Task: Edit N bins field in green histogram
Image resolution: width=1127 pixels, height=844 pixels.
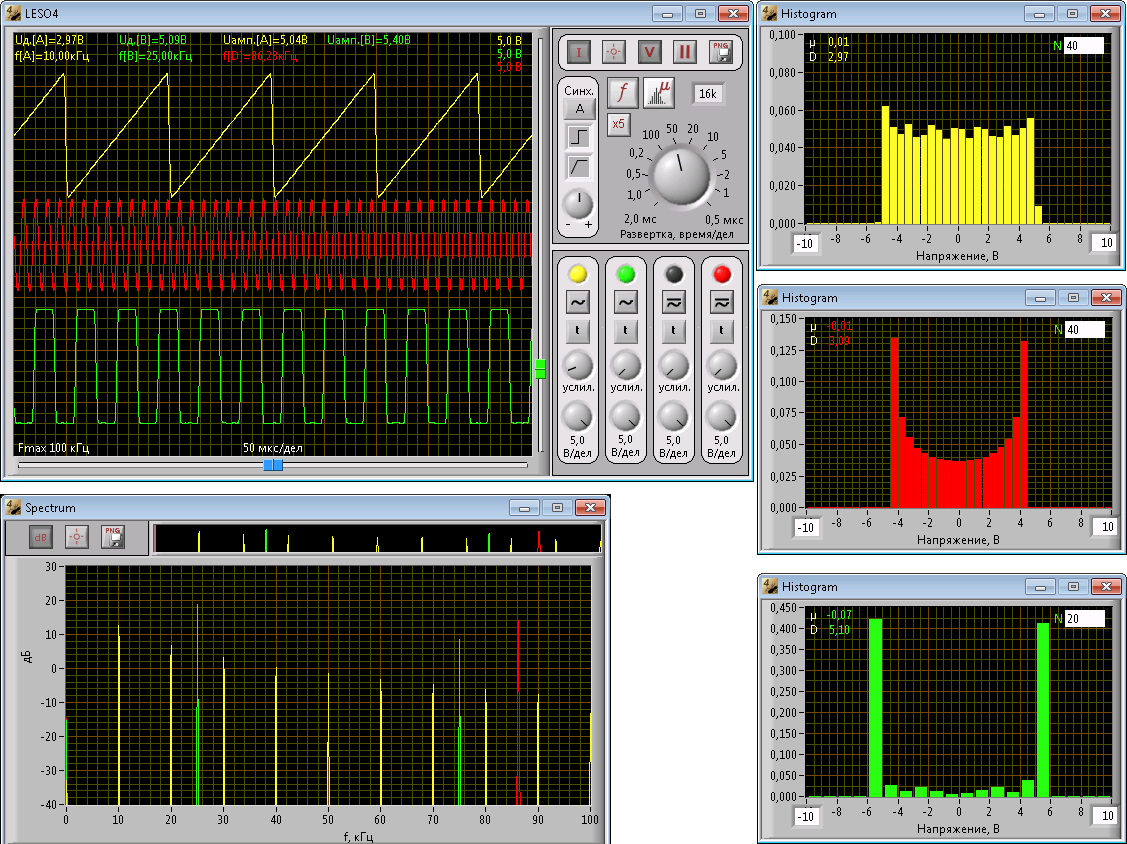Action: point(1084,618)
